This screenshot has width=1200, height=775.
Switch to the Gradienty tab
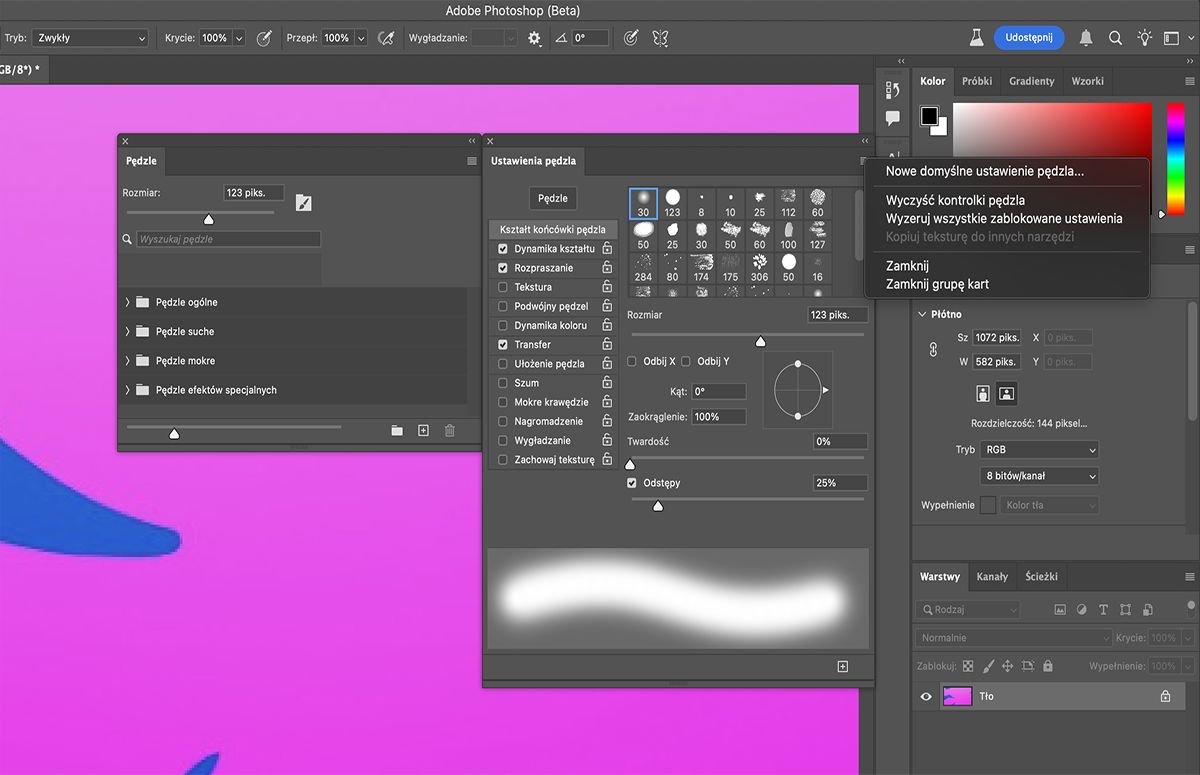click(1031, 81)
